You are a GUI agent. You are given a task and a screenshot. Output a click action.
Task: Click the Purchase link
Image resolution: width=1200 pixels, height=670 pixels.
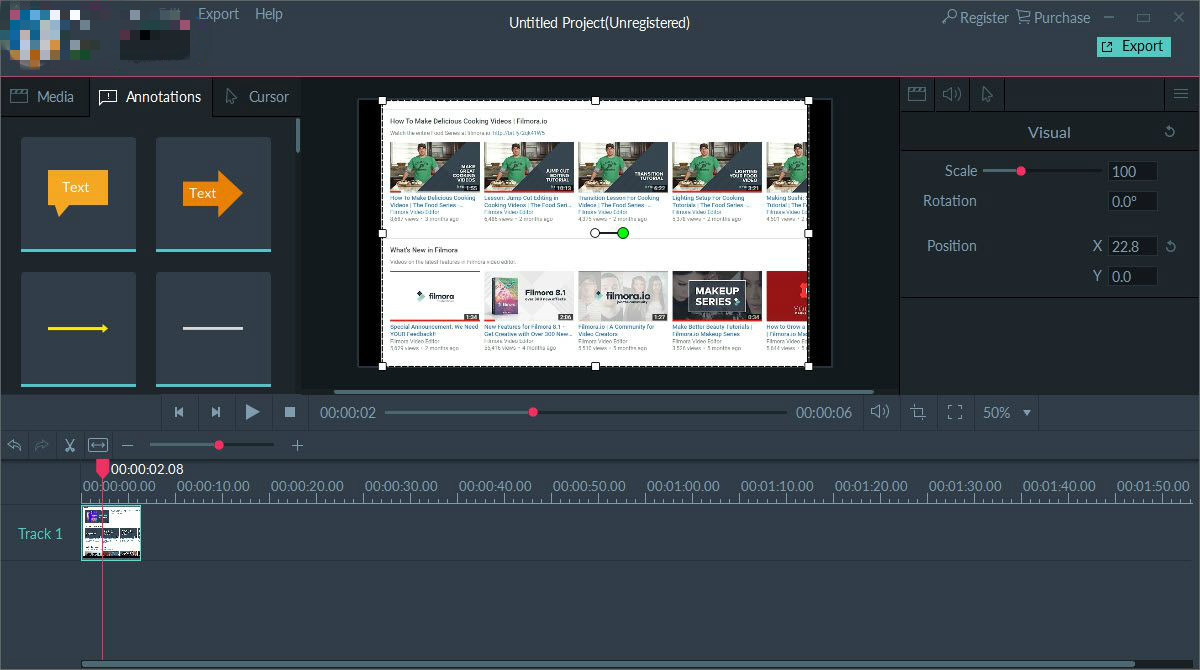[x=1053, y=18]
